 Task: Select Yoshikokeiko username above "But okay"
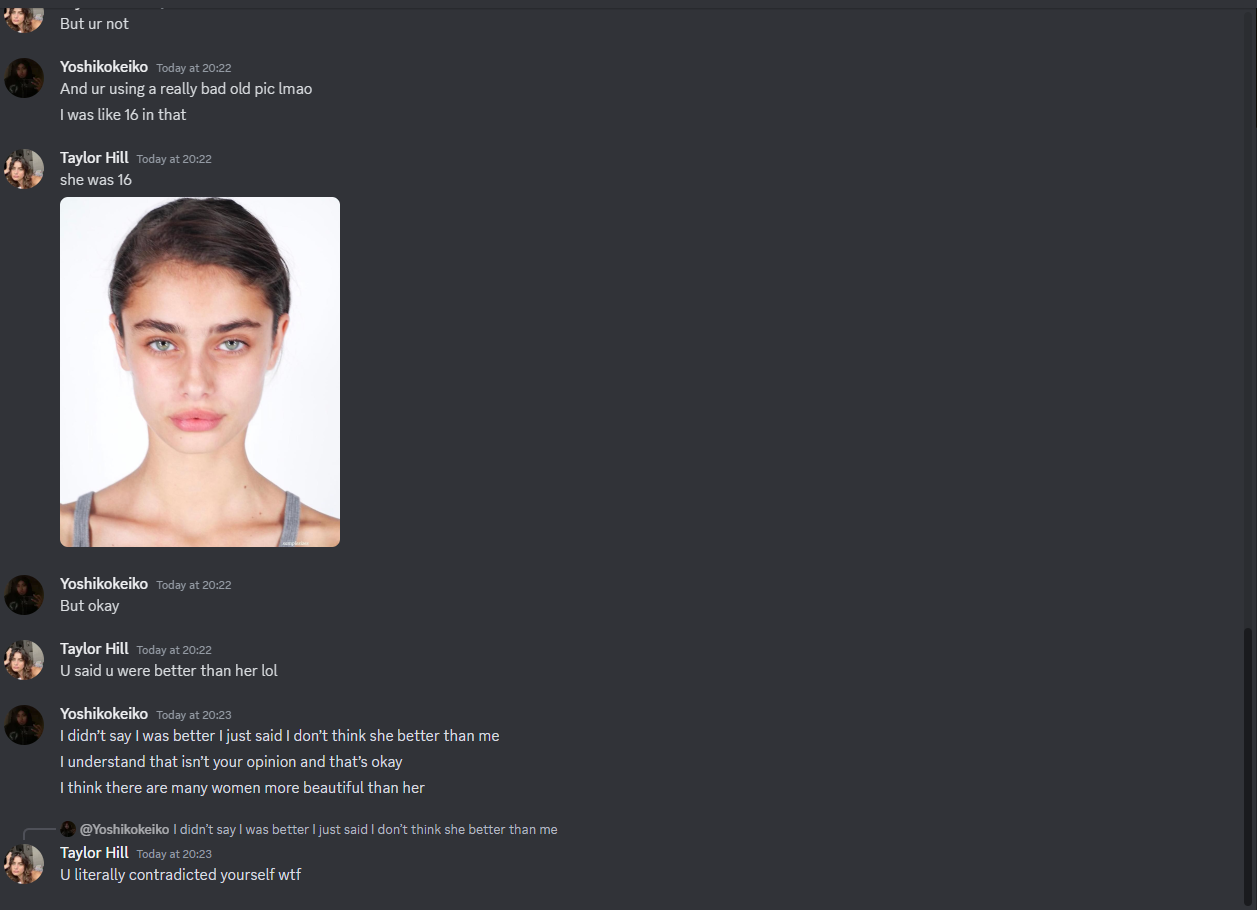pyautogui.click(x=104, y=584)
